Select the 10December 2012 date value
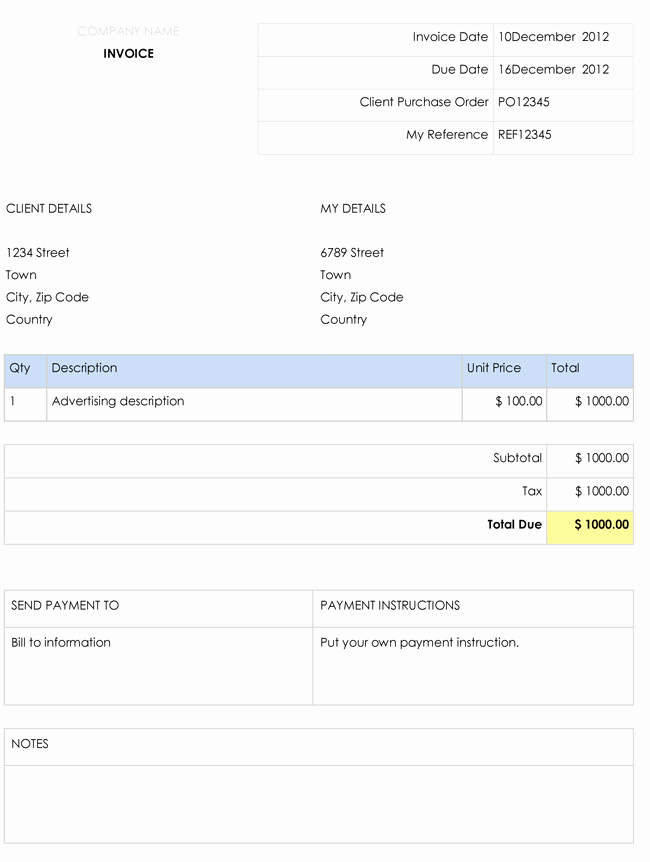 click(x=553, y=37)
